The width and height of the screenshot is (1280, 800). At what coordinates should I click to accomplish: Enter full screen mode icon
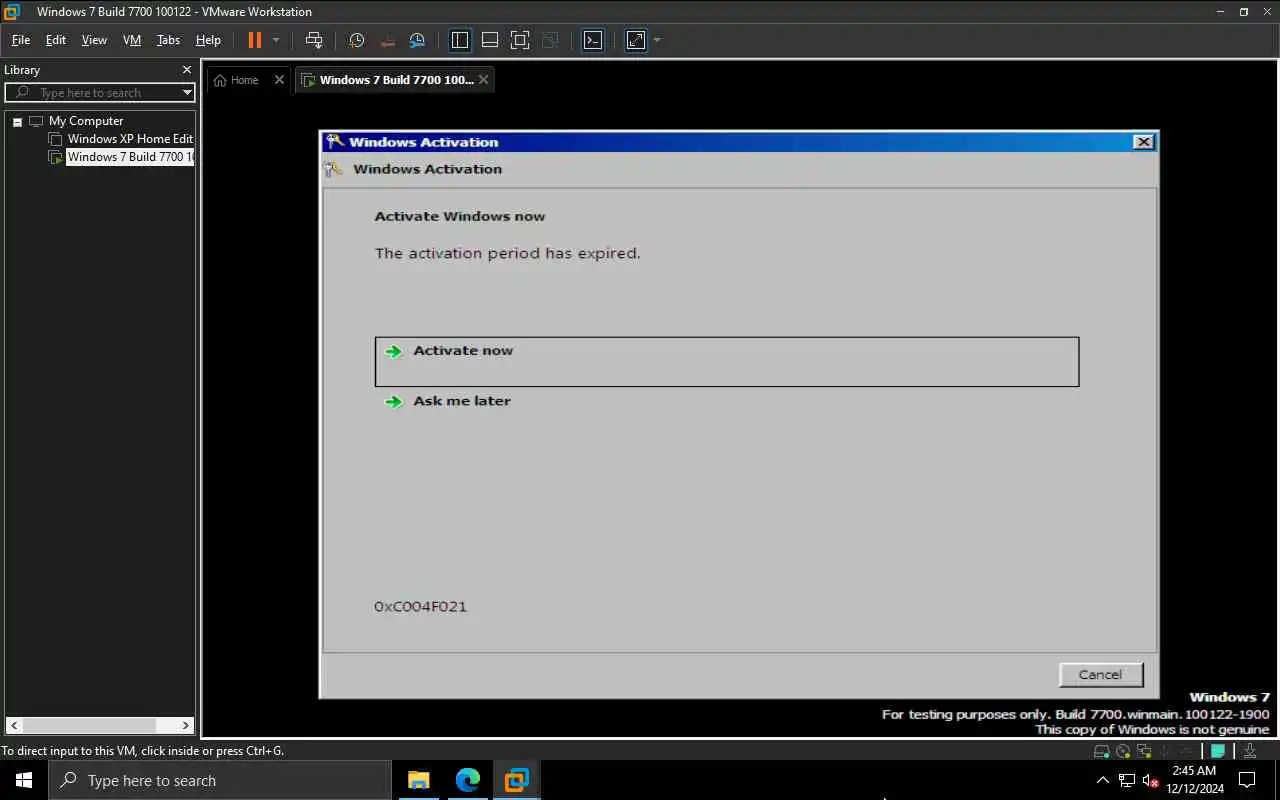coord(520,40)
